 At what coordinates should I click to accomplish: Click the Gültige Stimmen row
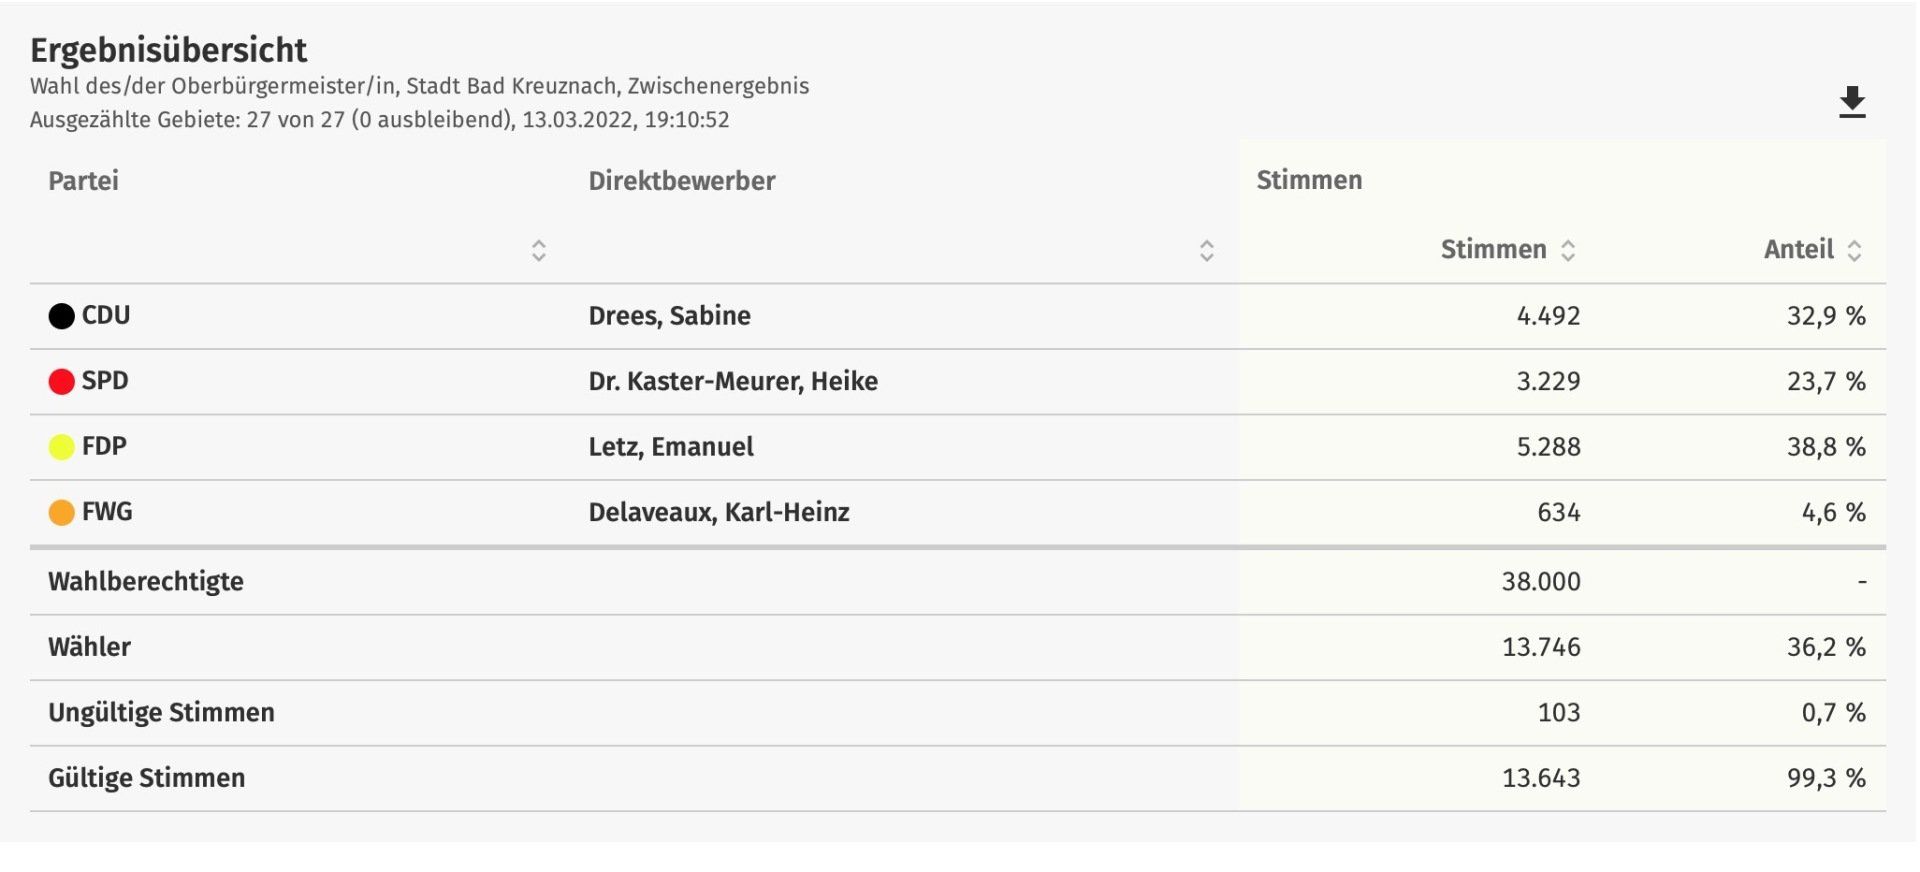[147, 778]
